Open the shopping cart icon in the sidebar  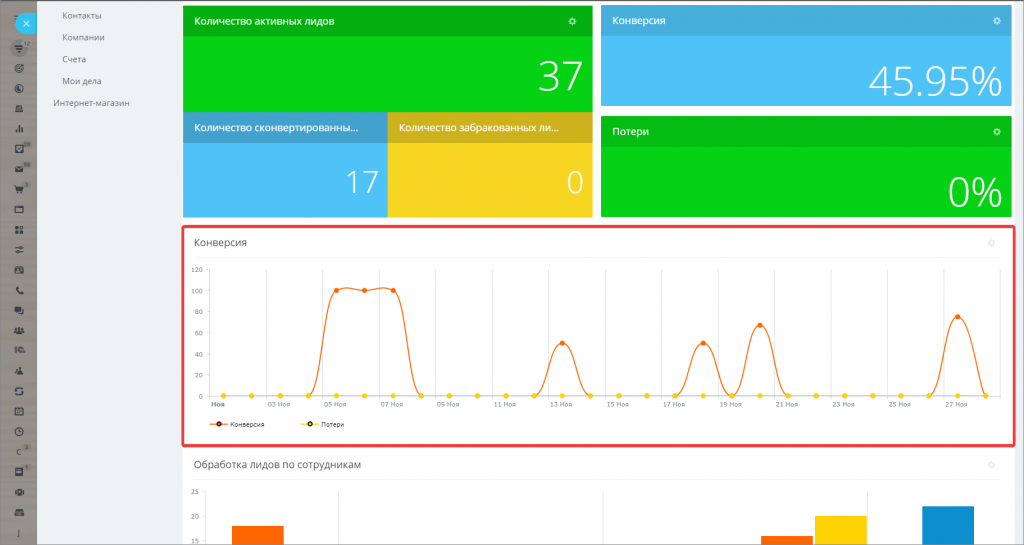19,189
